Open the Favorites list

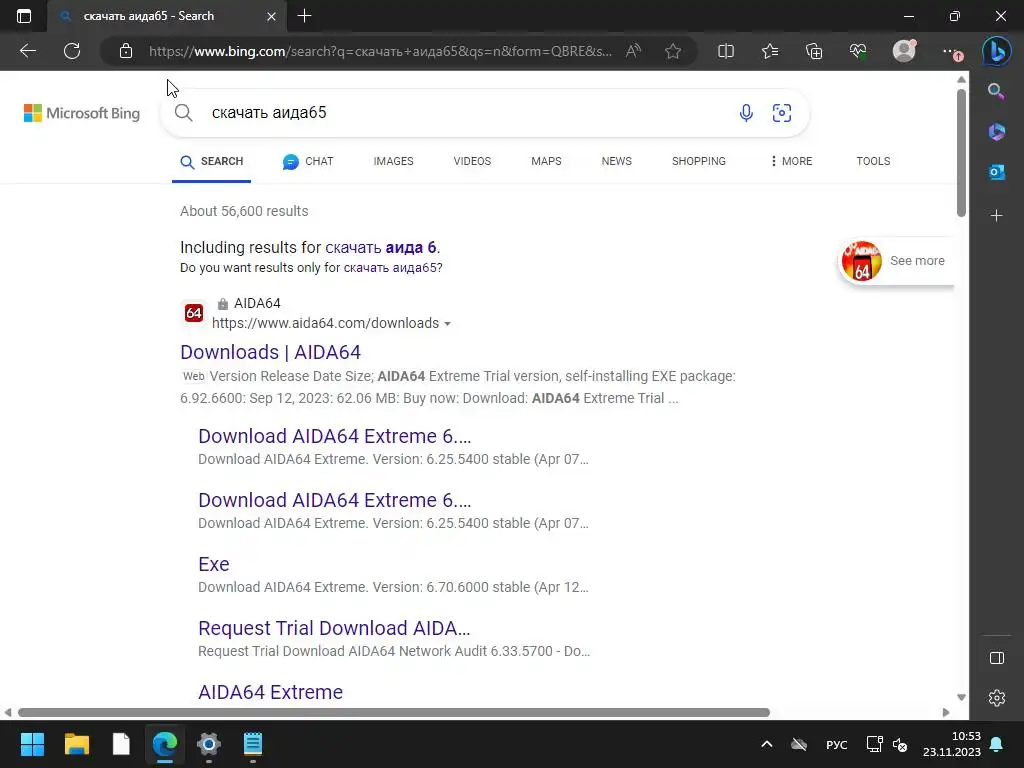click(770, 51)
